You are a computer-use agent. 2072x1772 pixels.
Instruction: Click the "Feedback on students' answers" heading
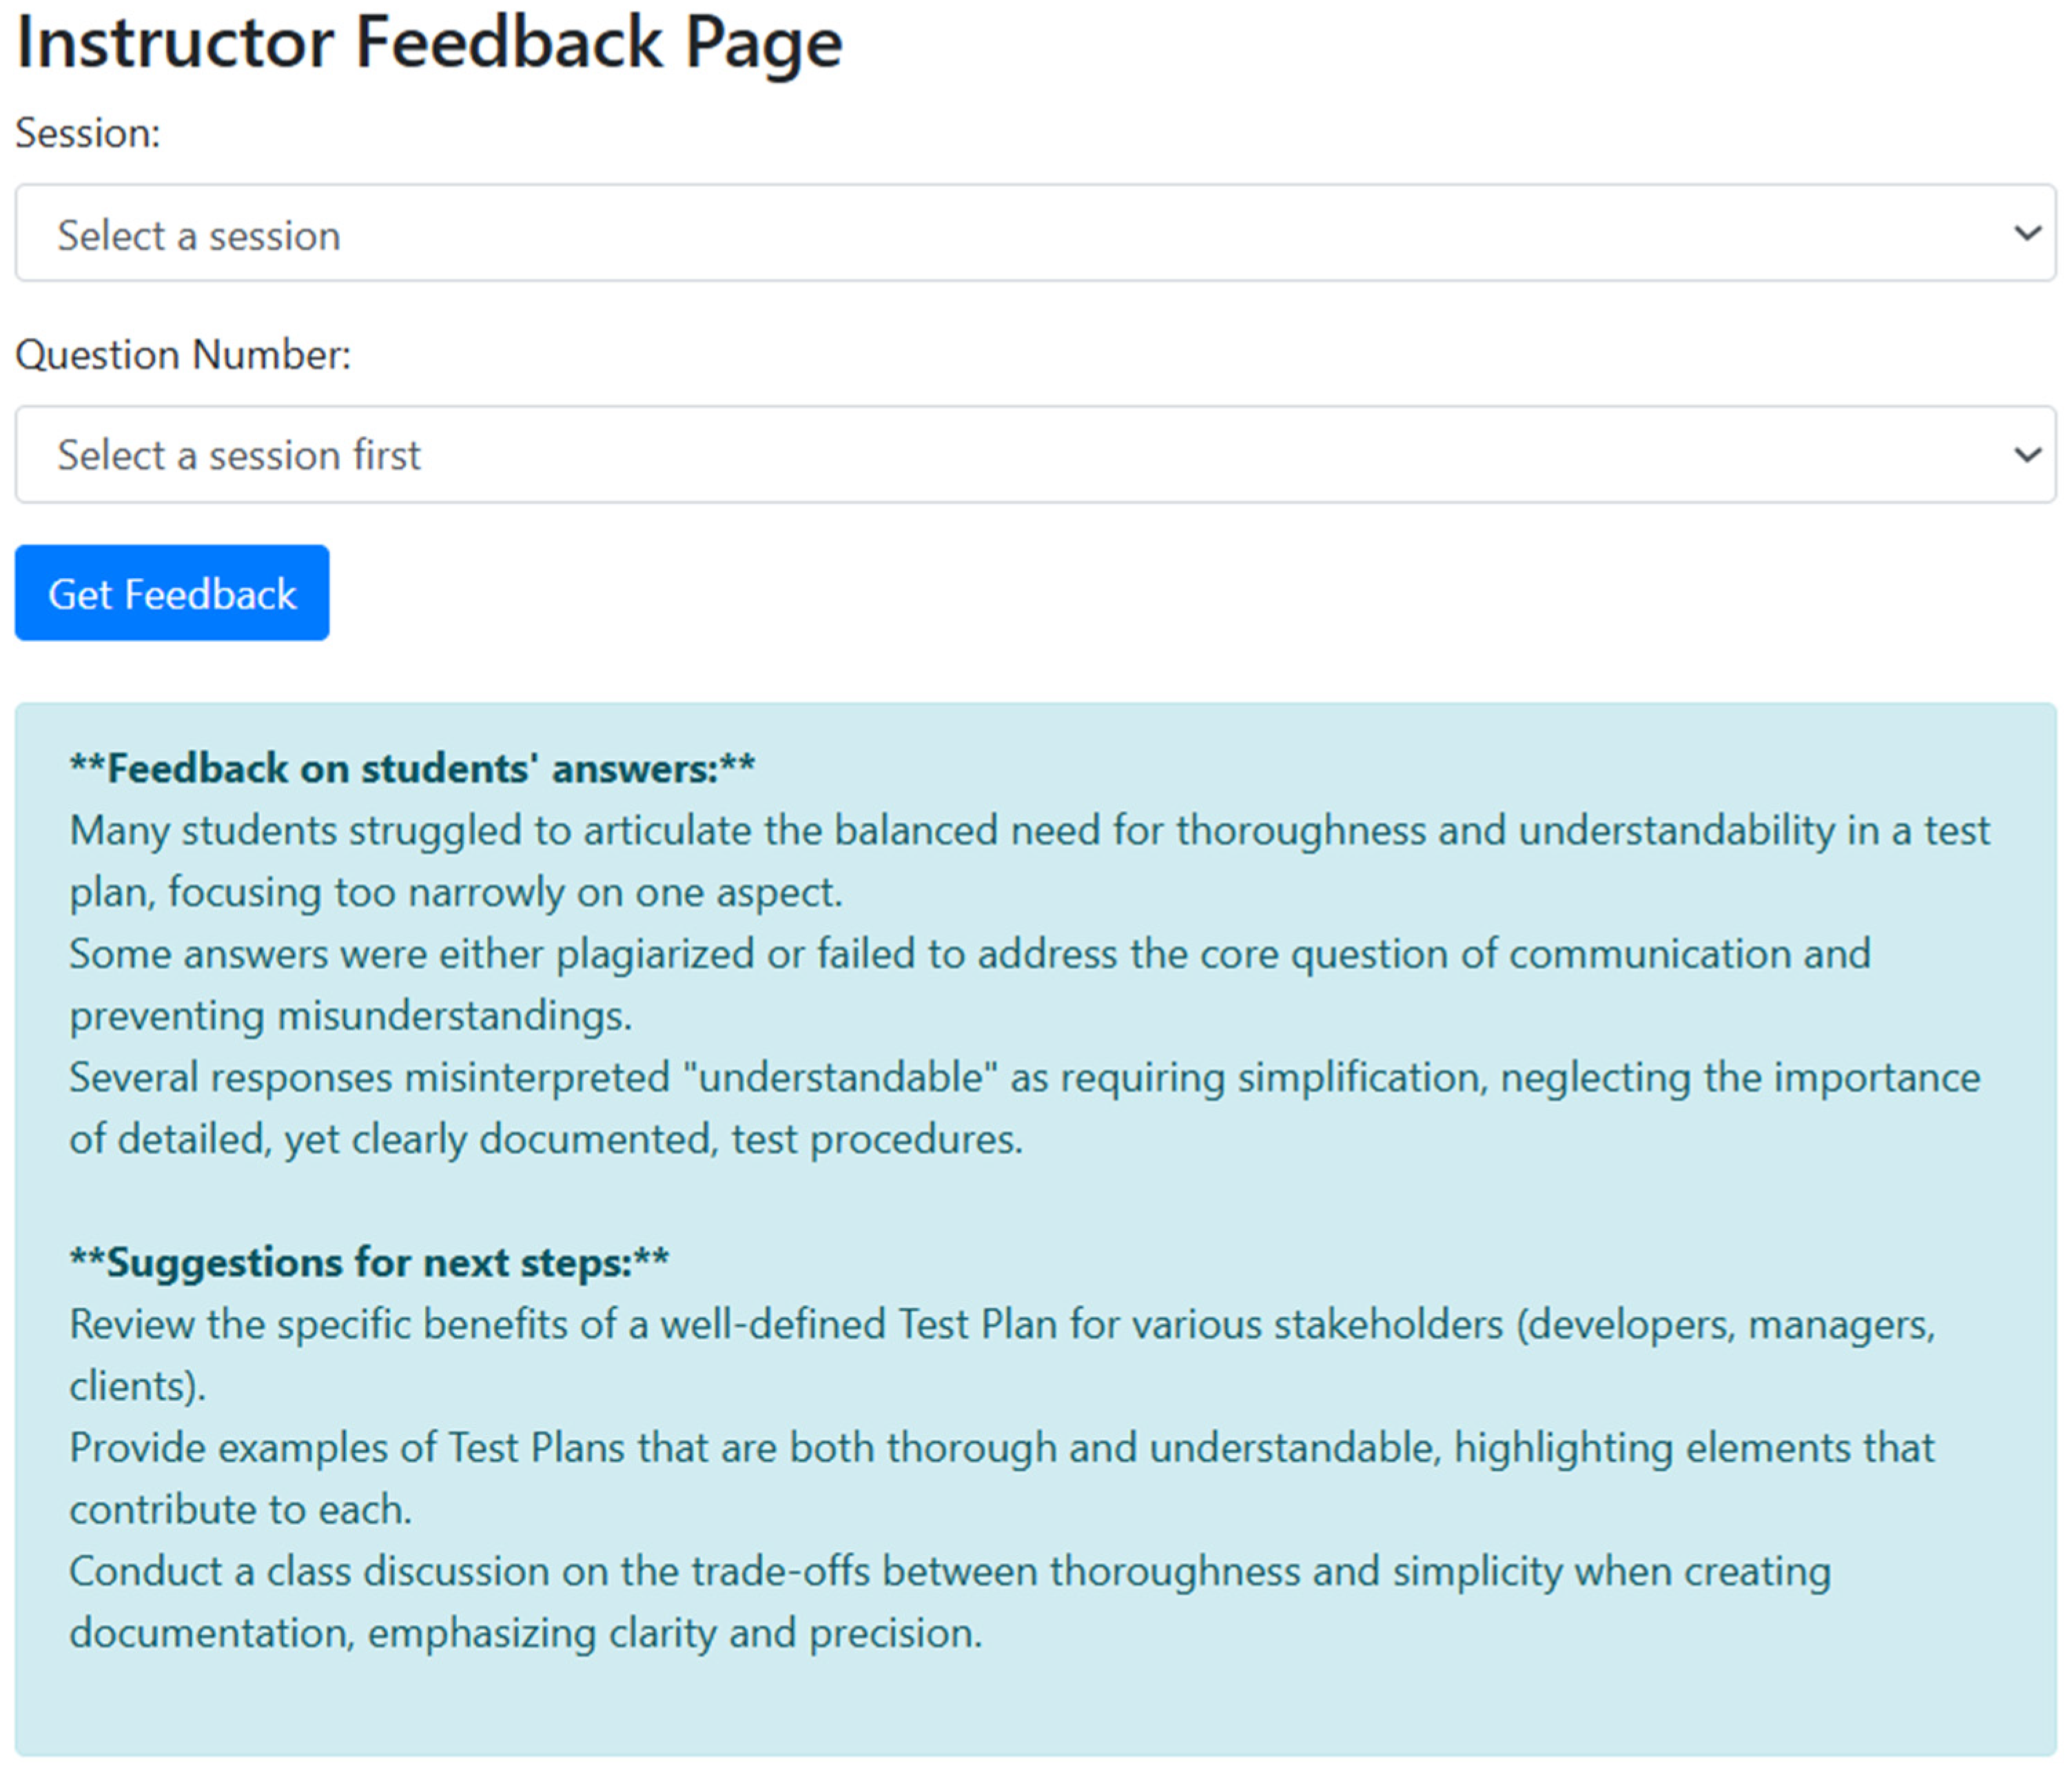pos(412,769)
